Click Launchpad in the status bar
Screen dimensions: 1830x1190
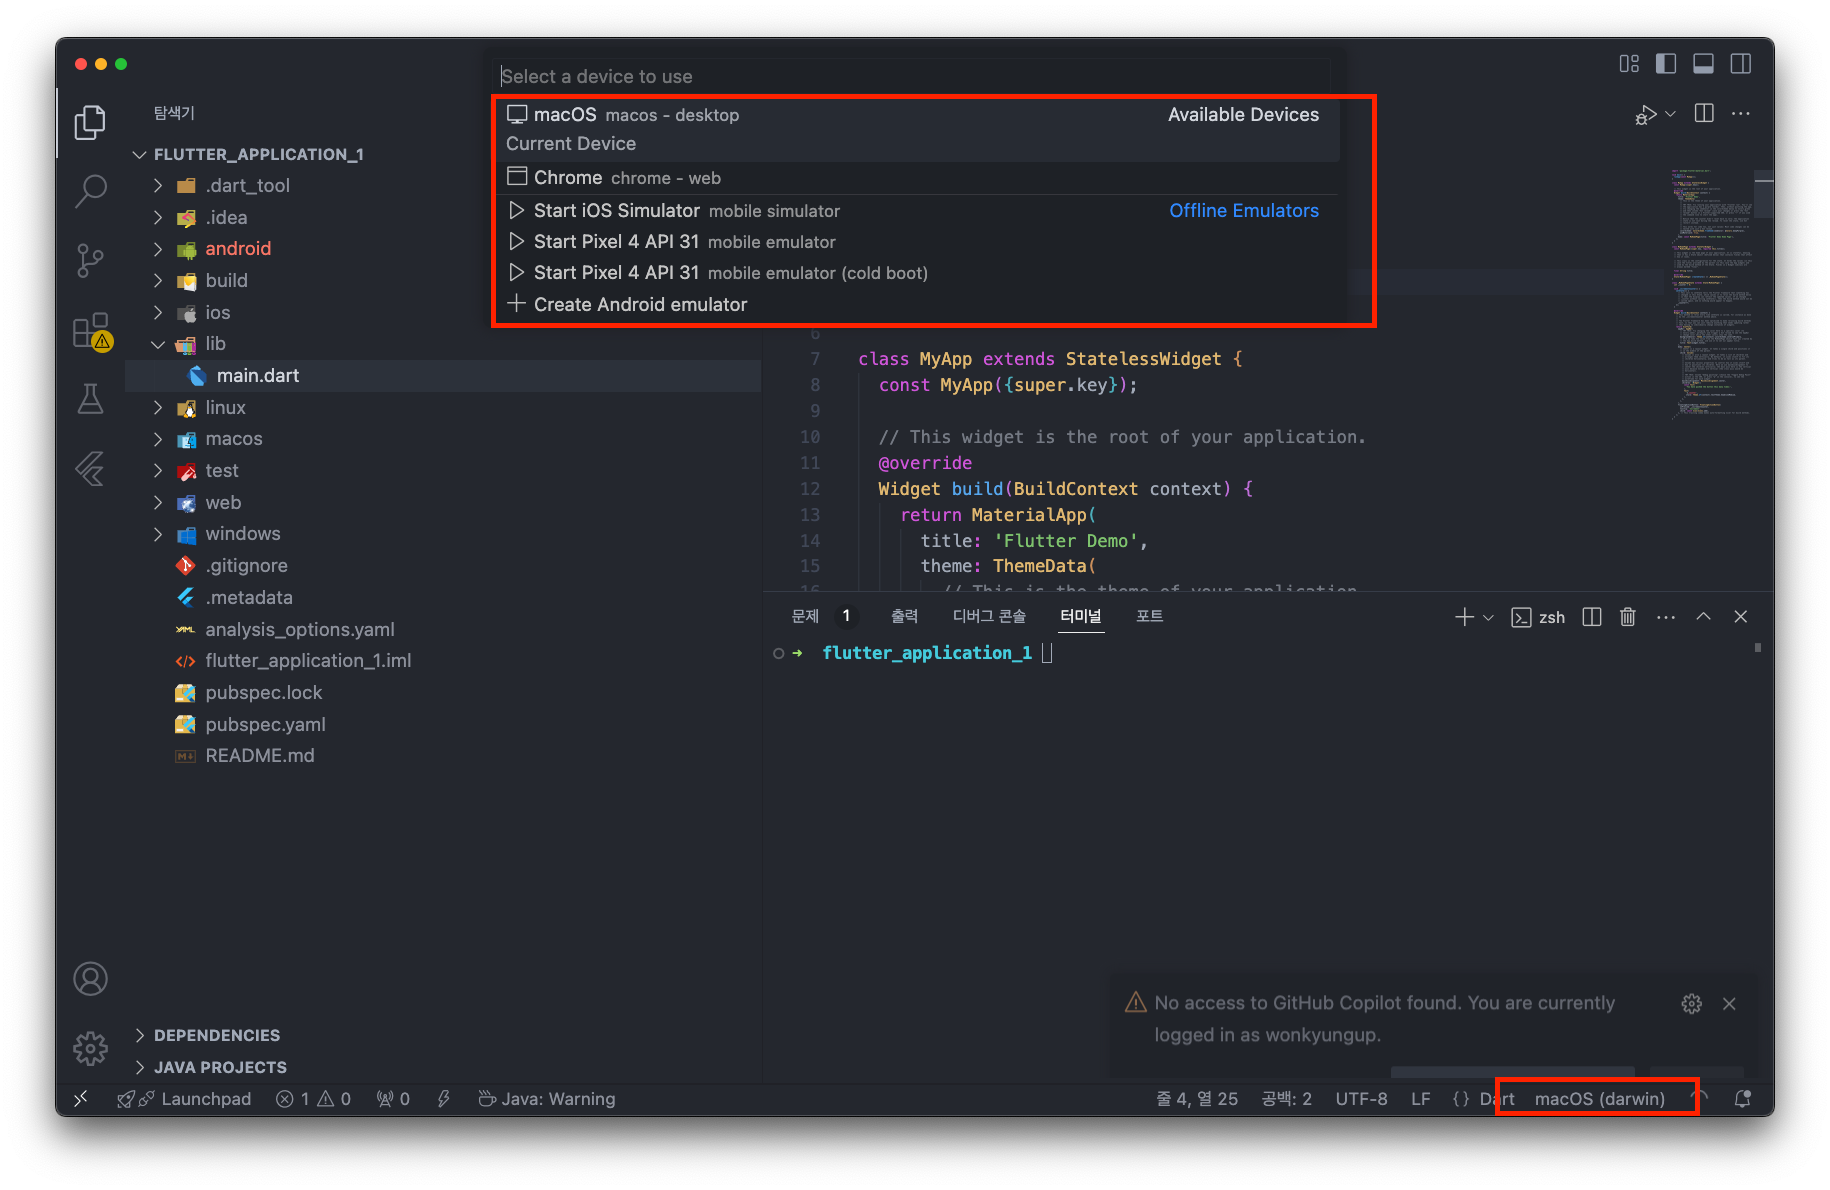[x=185, y=1099]
